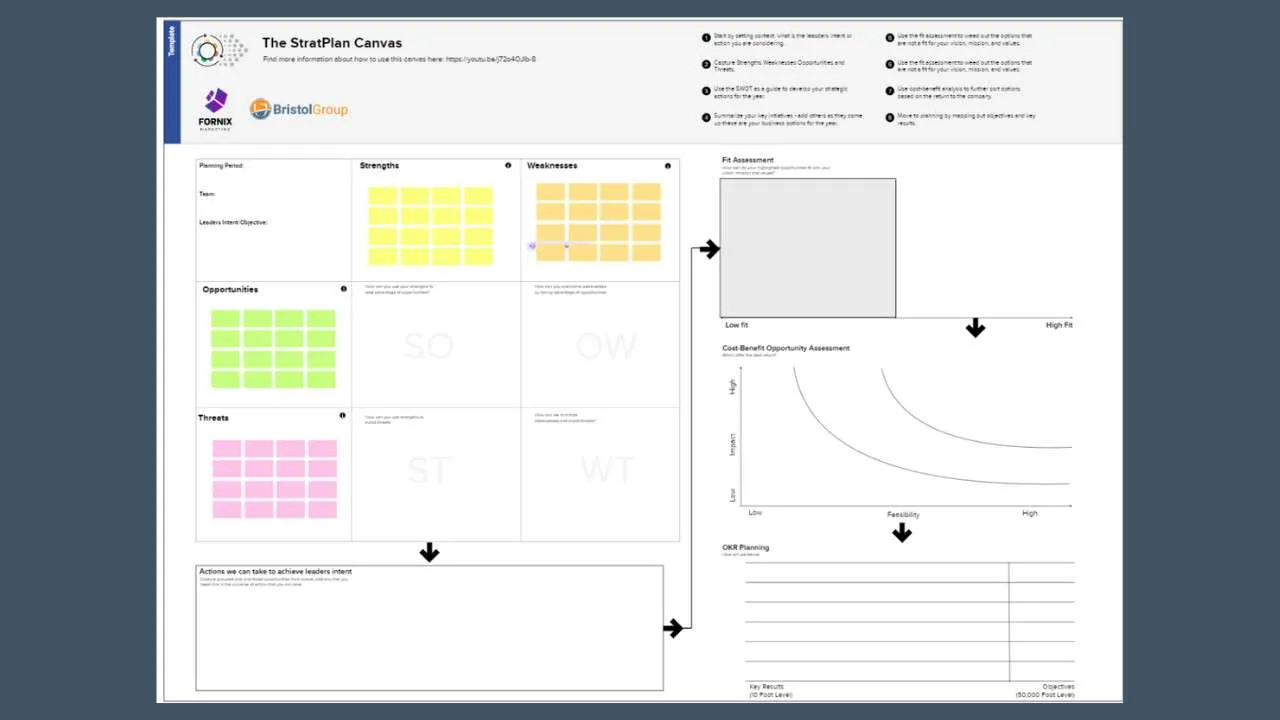Click the info icon on the Strengths section
The image size is (1280, 720).
(x=510, y=166)
